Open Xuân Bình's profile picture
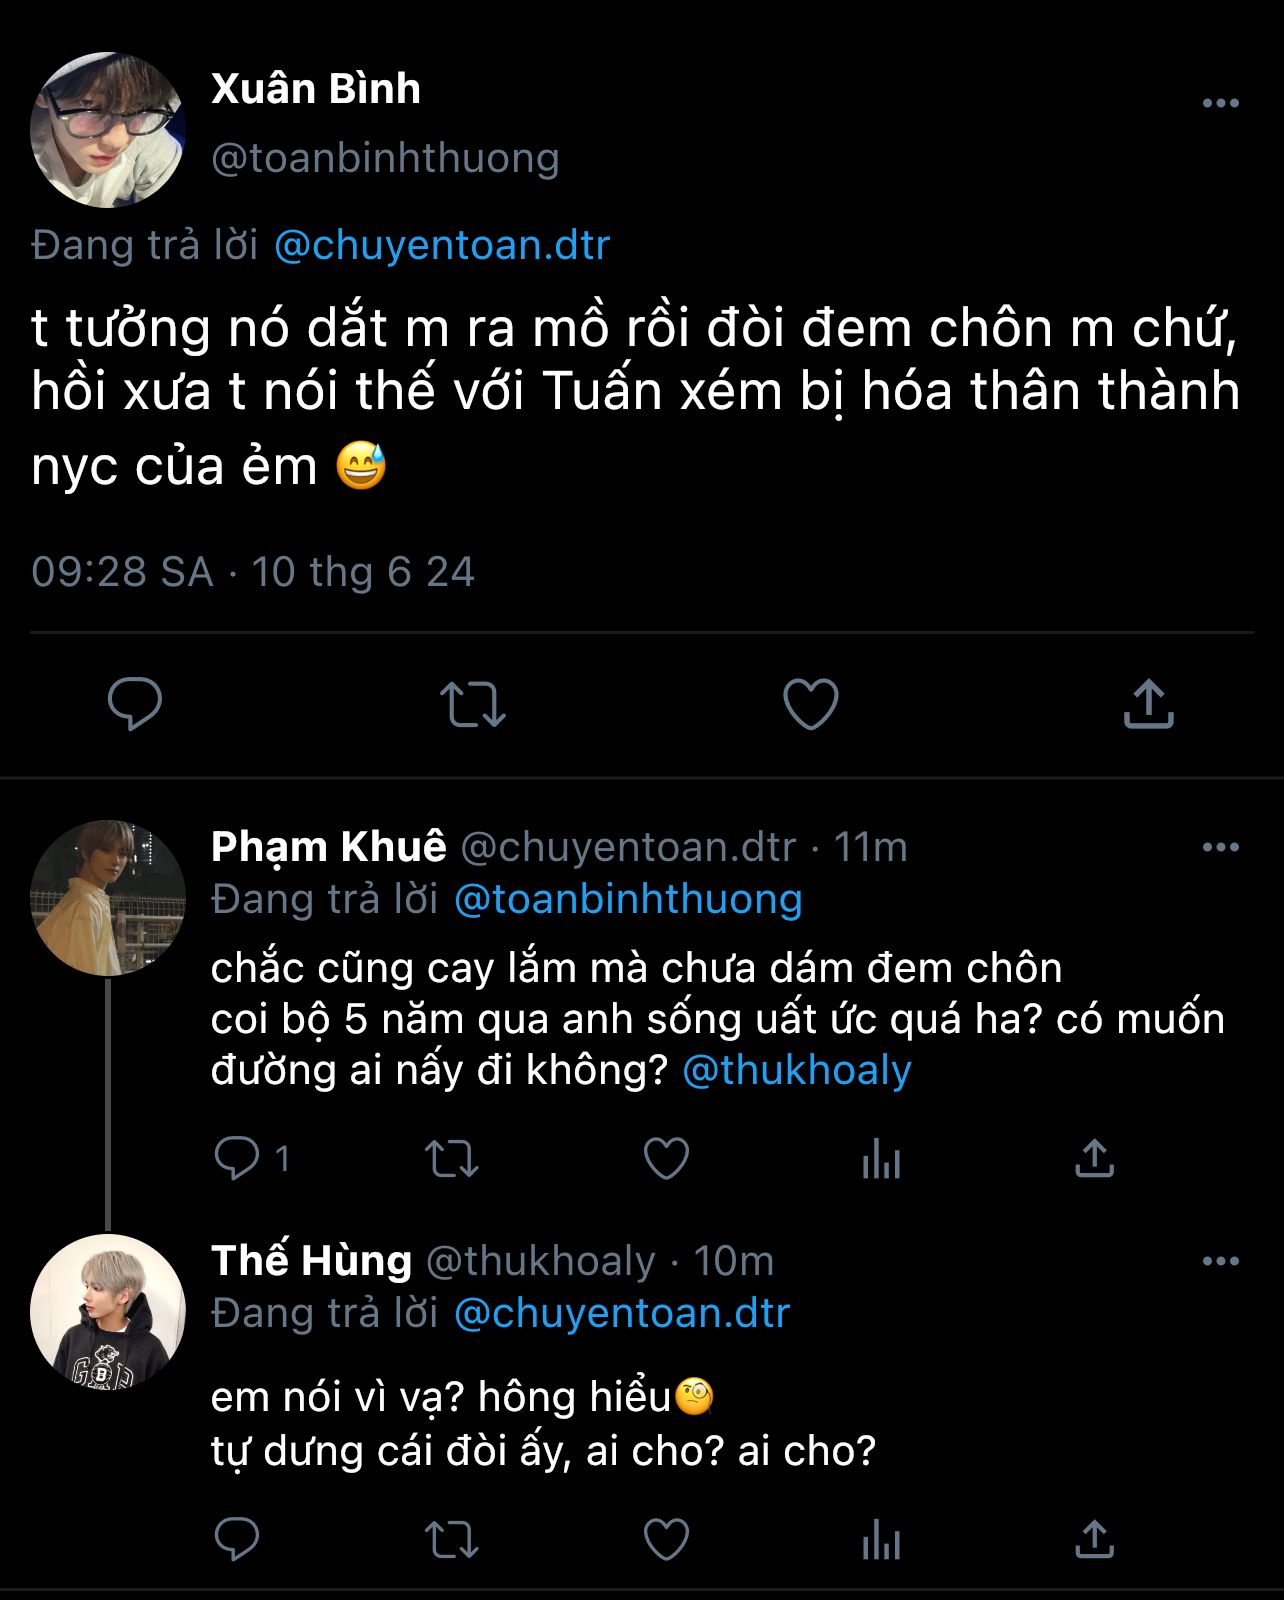This screenshot has height=1600, width=1284. 108,130
